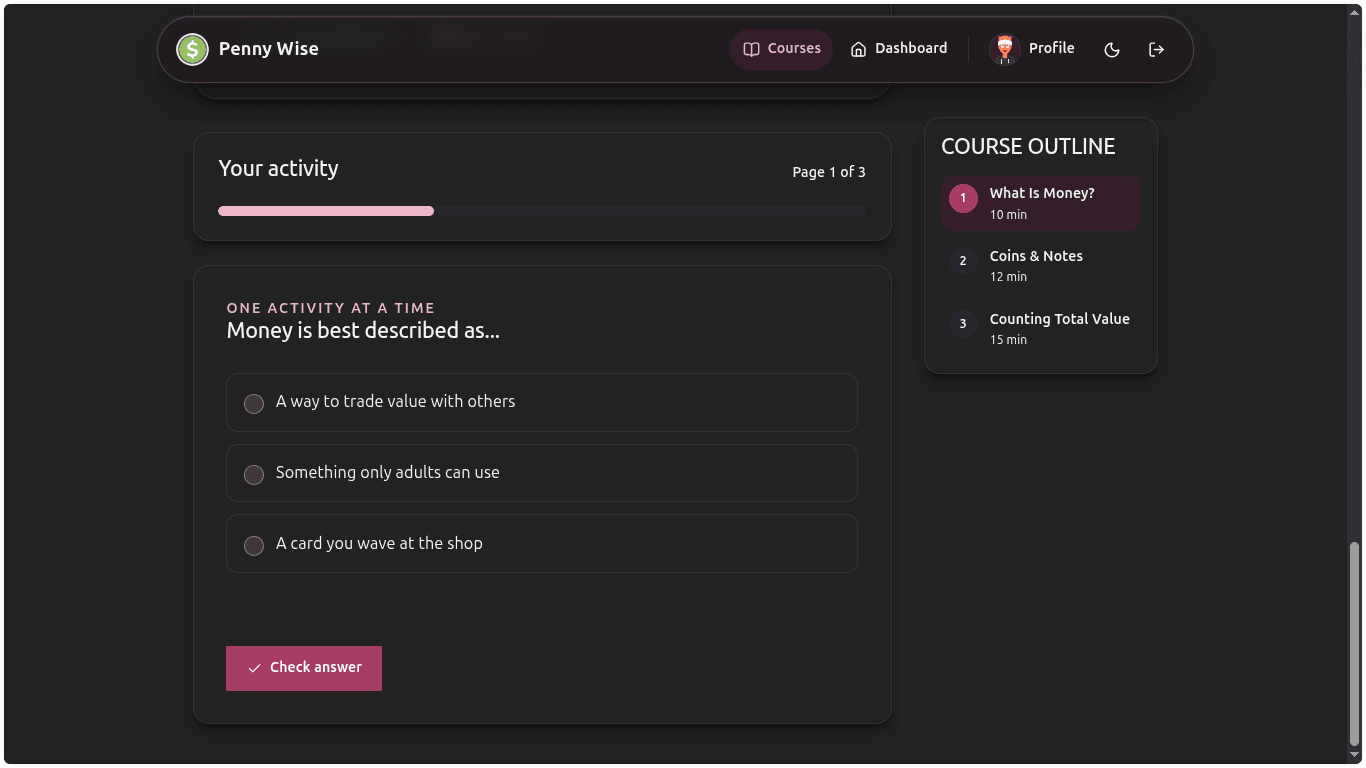Screen dimensions: 1366x768
Task: Click the "COURSE OUTLINE" heading
Action: (1028, 146)
